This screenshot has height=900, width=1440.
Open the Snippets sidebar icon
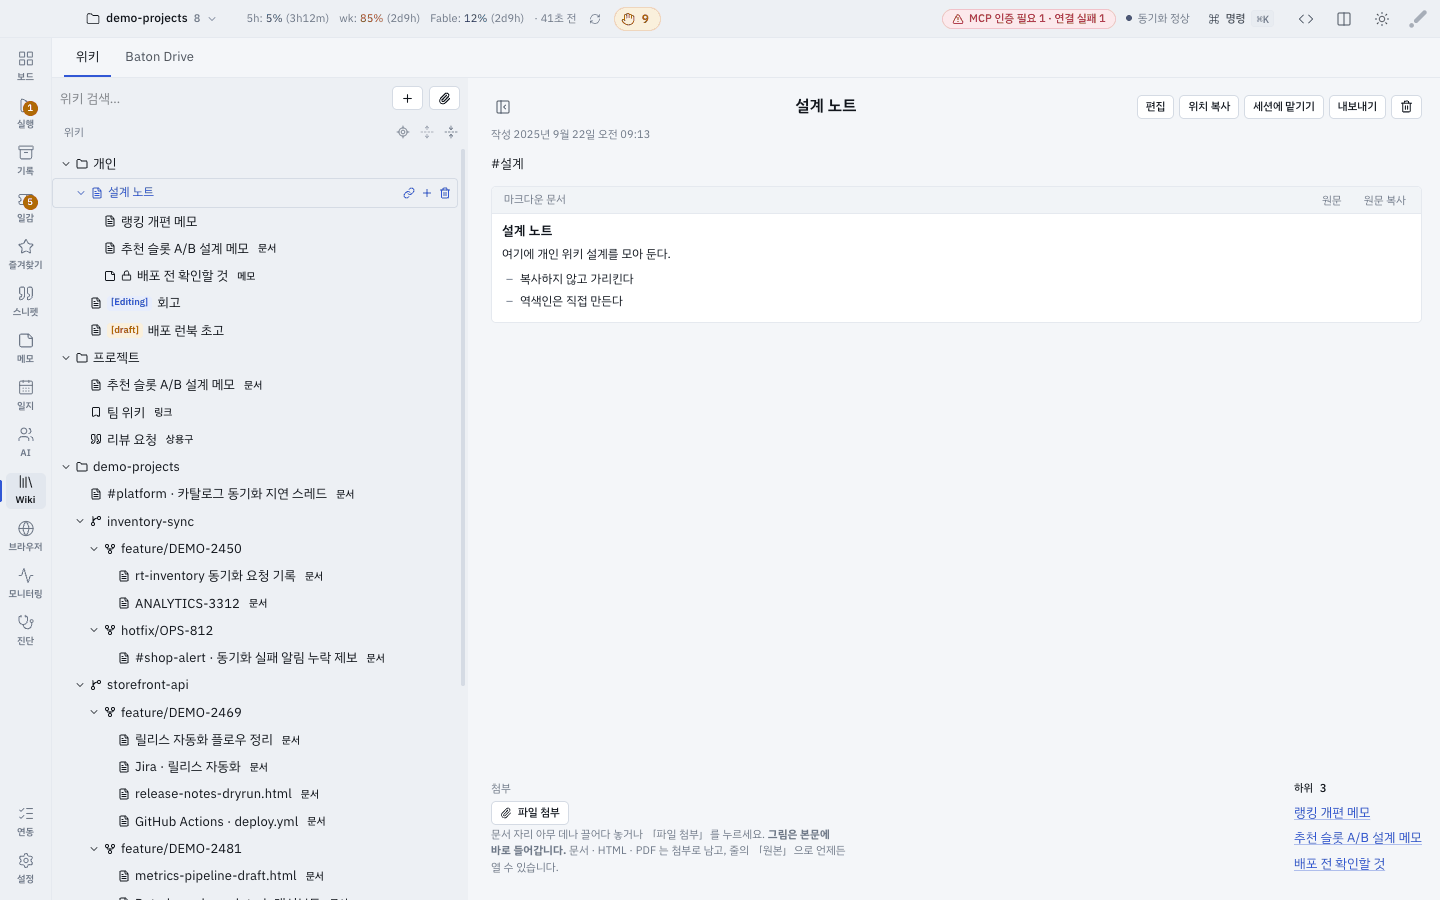coord(26,300)
